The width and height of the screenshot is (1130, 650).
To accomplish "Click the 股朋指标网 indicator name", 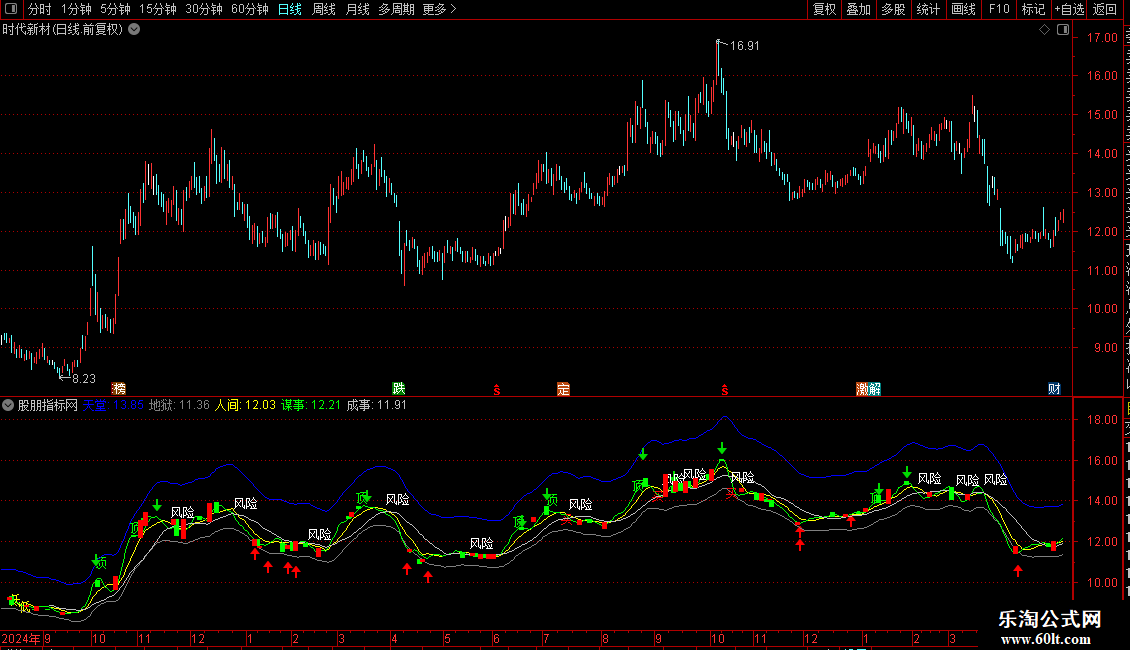I will coord(48,405).
